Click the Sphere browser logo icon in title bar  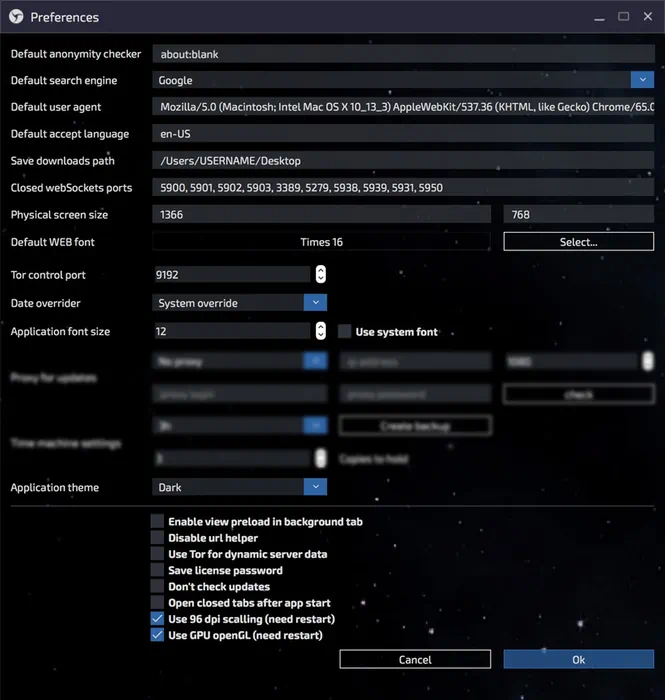point(16,17)
